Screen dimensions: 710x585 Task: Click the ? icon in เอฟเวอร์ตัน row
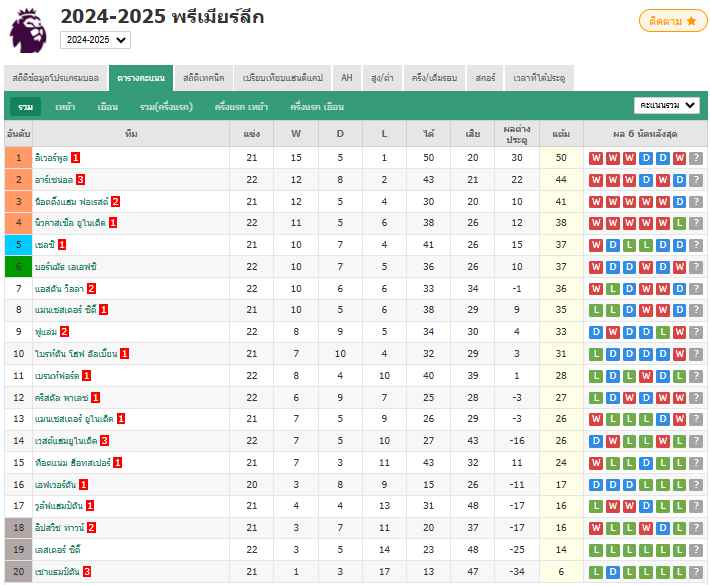(696, 485)
